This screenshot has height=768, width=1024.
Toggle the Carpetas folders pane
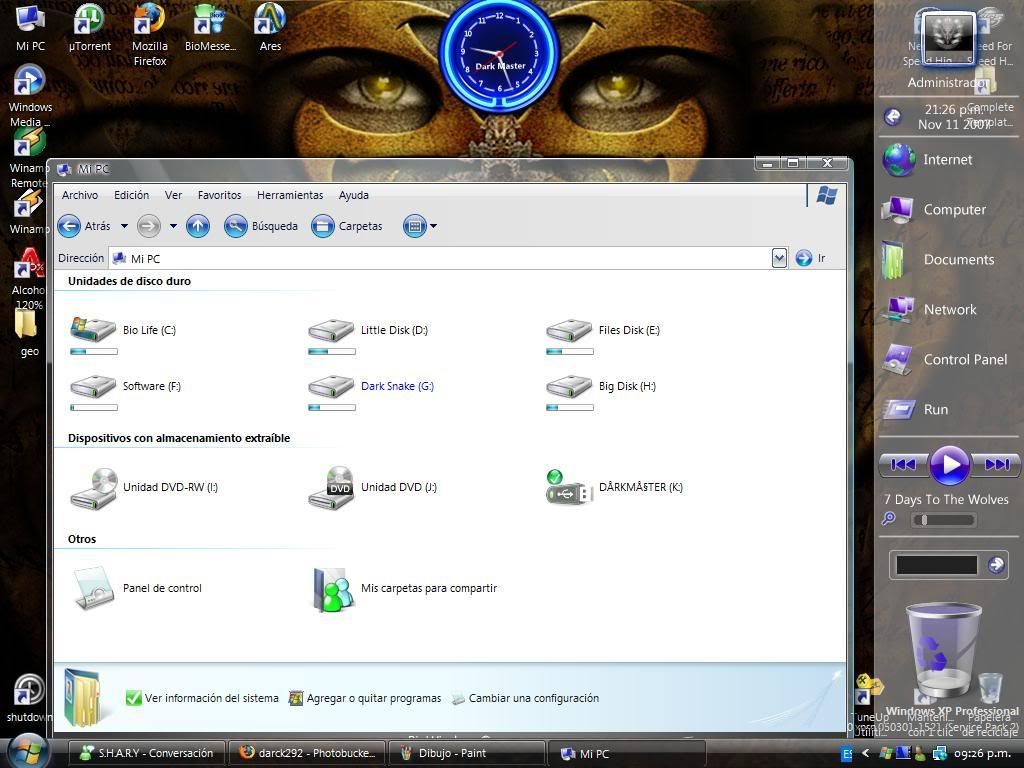coord(347,227)
